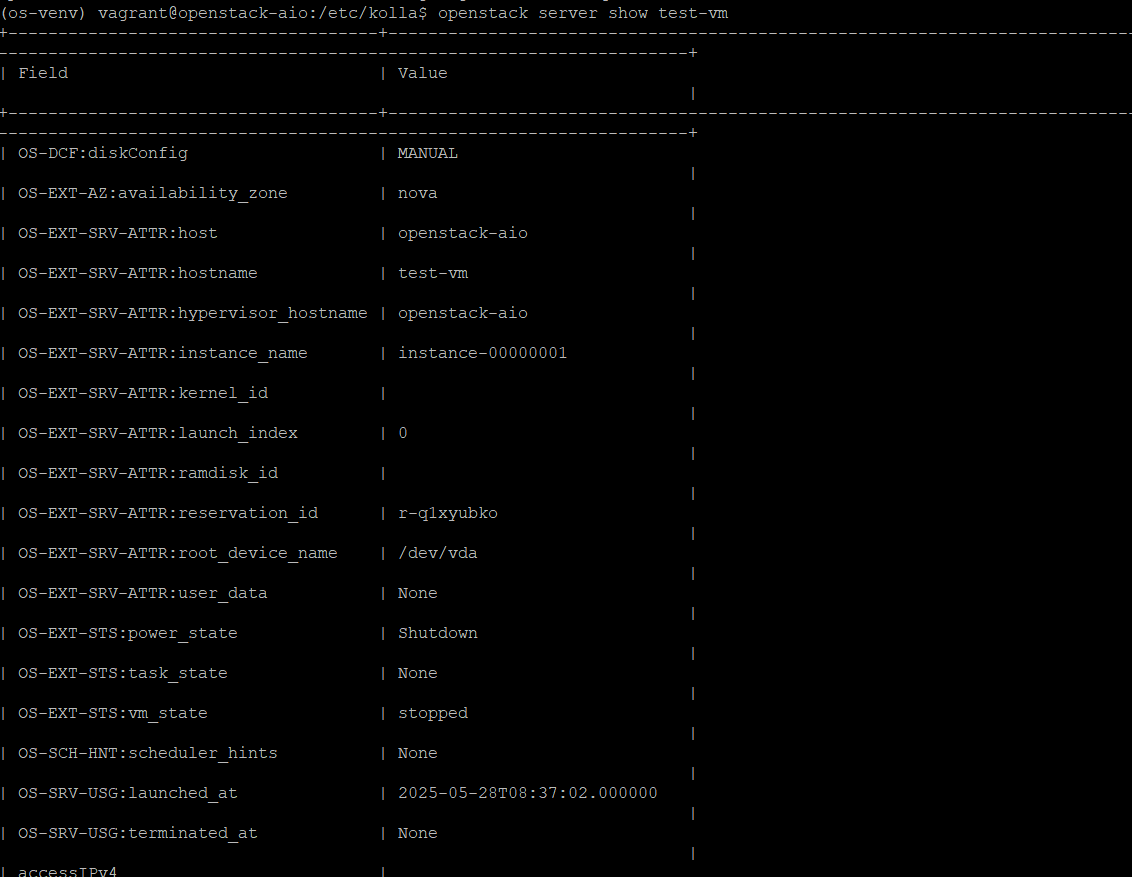
Task: Click the OS-SRV-USG:launched_at field
Action: pyautogui.click(x=128, y=793)
